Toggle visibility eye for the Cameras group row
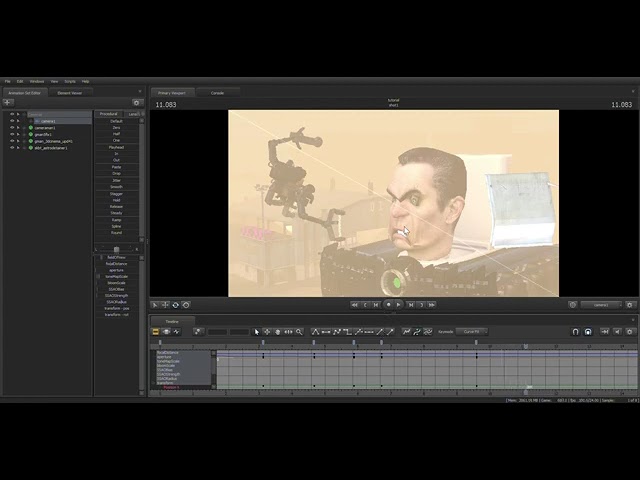This screenshot has width=640, height=480. coord(12,115)
